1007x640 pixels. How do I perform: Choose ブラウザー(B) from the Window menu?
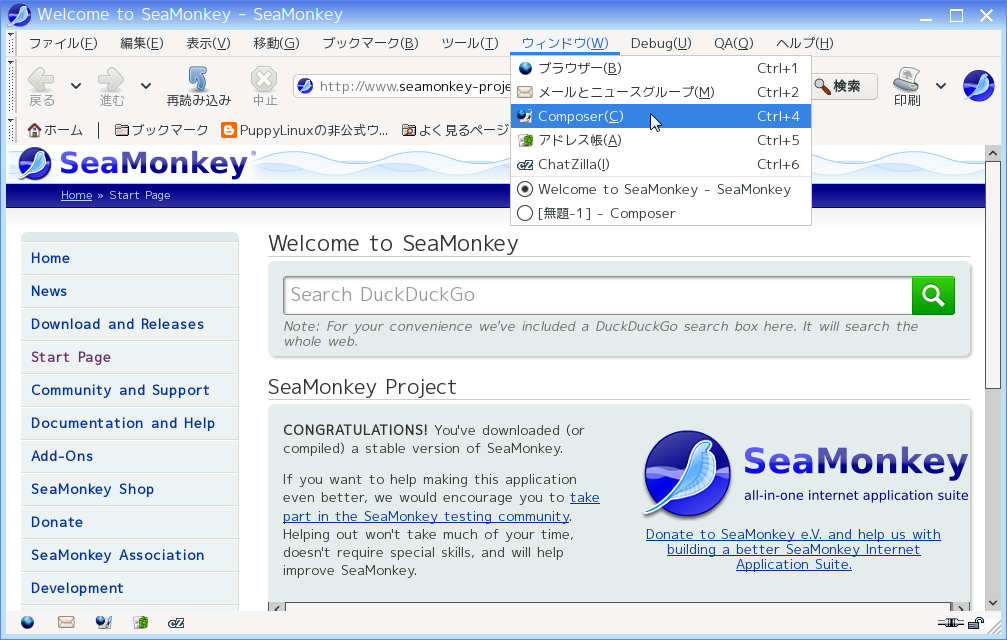(x=661, y=68)
